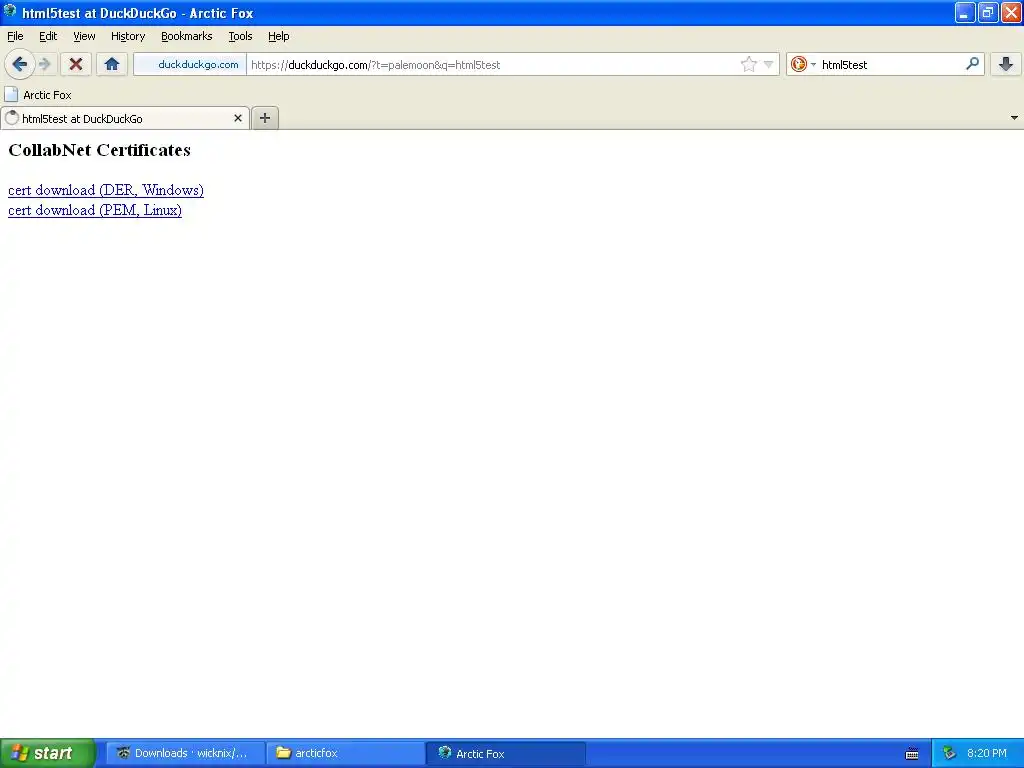Open the Edit menu

click(x=48, y=36)
